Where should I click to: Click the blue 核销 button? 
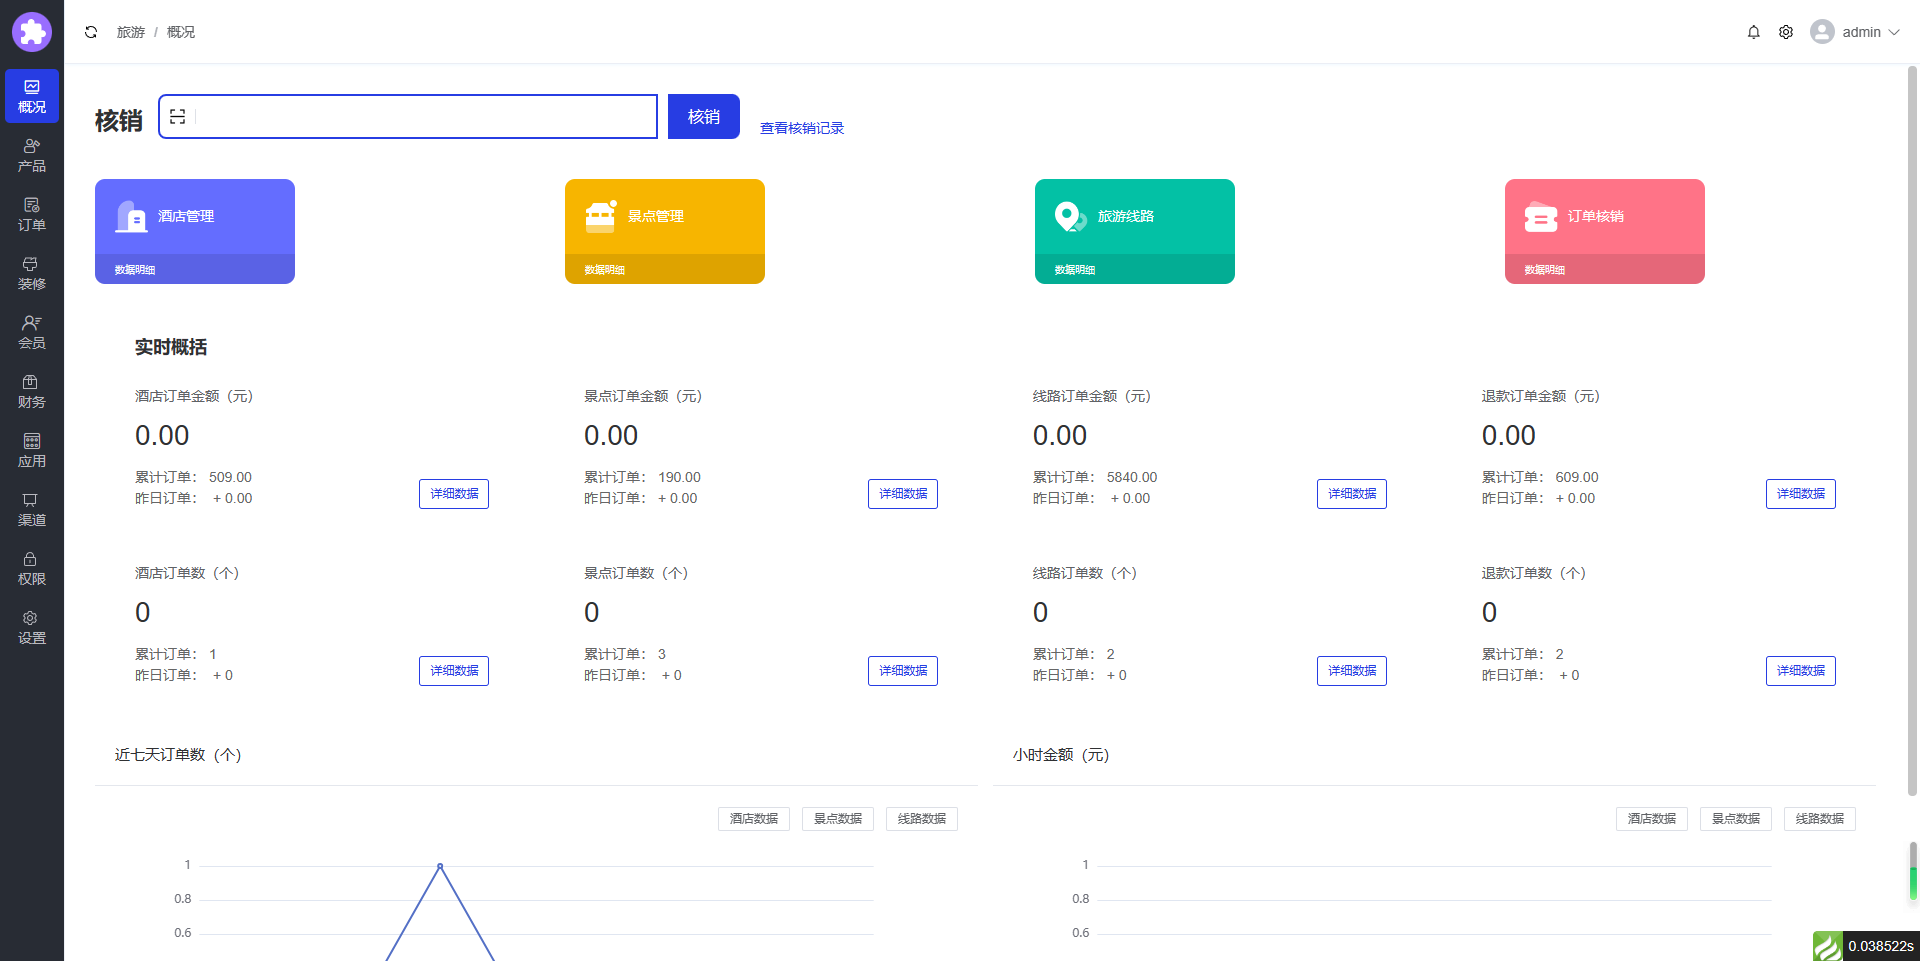point(704,117)
